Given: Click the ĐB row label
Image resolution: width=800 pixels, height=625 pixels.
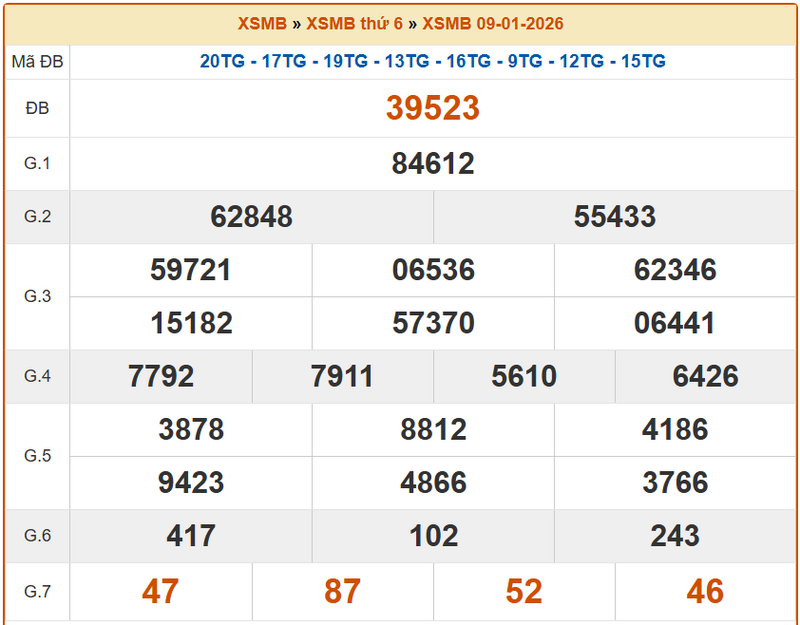Looking at the screenshot, I should point(37,108).
